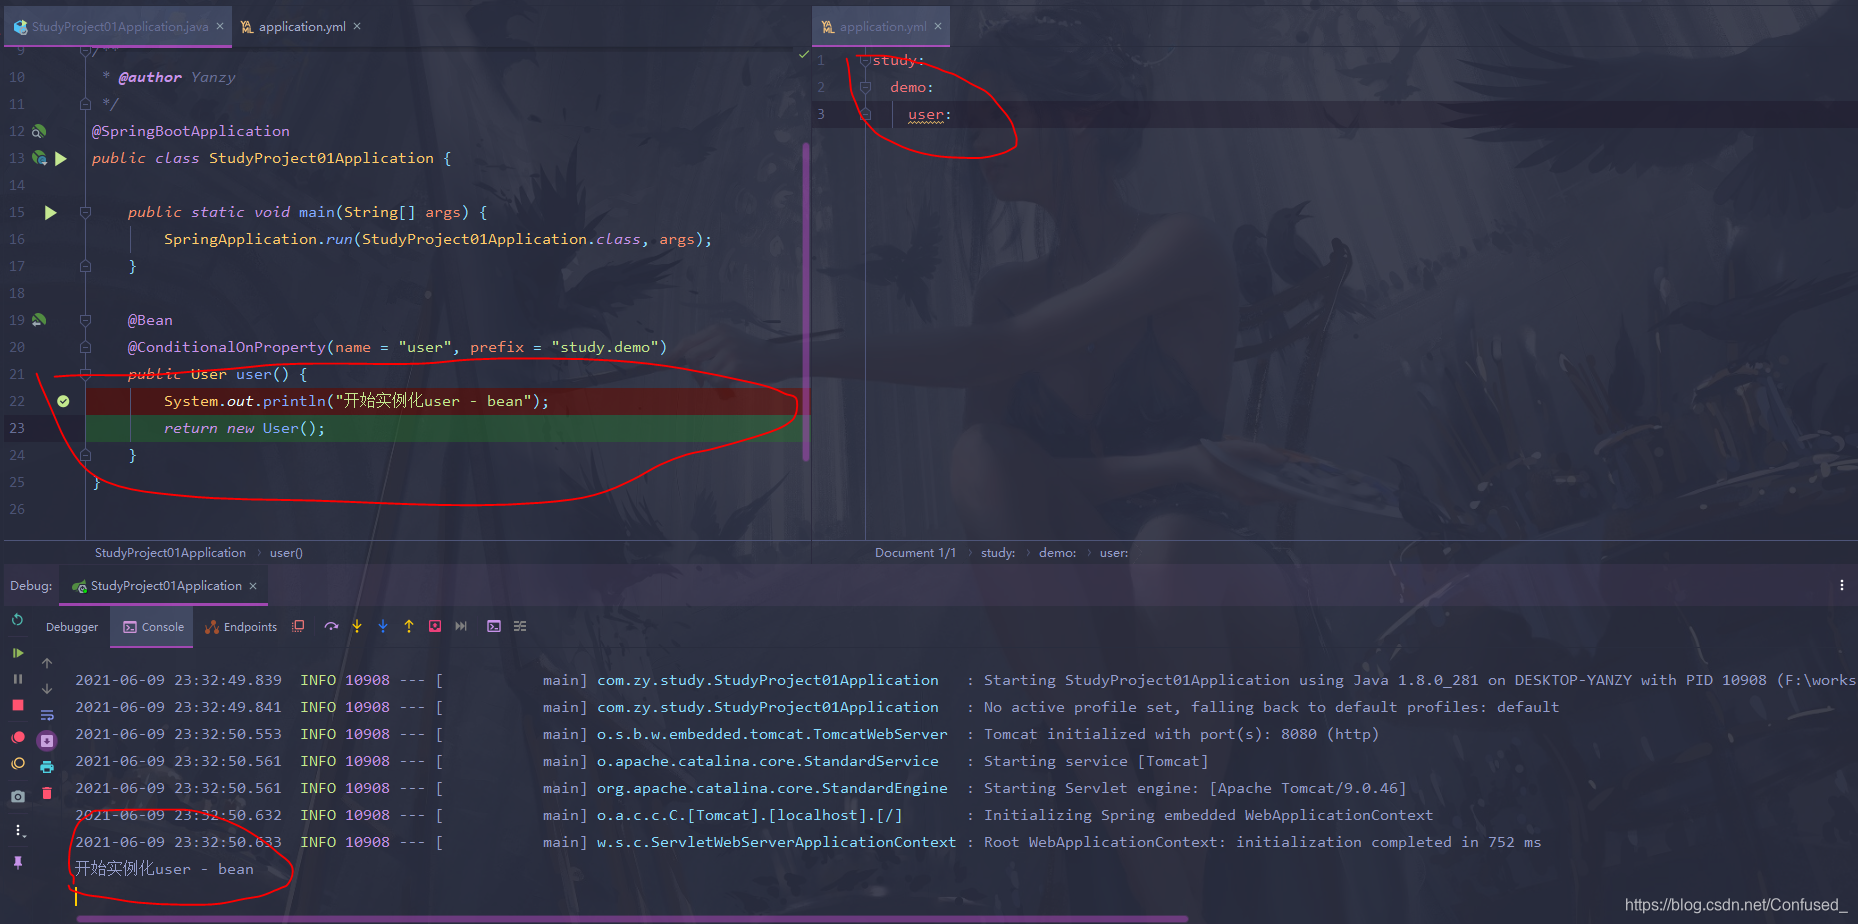The width and height of the screenshot is (1858, 924).
Task: Click the console horizontal scrollbar
Action: [632, 918]
